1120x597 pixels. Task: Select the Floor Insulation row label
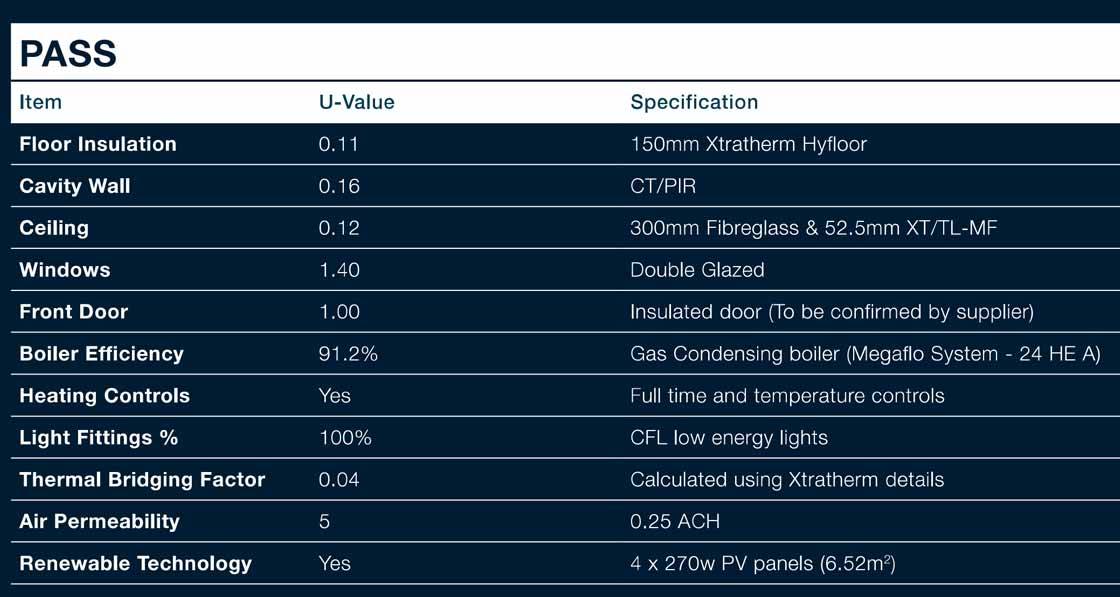pos(98,144)
